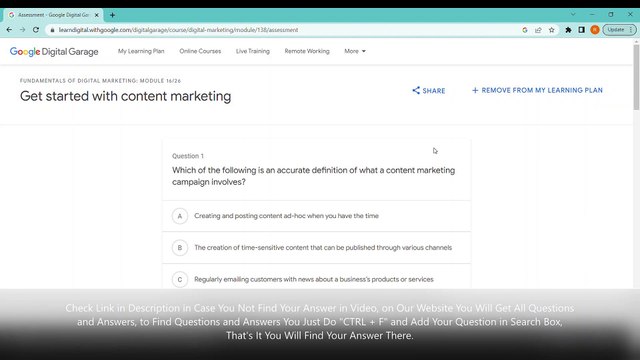Click the padlock site info icon
Image resolution: width=640 pixels, height=360 pixels.
coord(52,30)
